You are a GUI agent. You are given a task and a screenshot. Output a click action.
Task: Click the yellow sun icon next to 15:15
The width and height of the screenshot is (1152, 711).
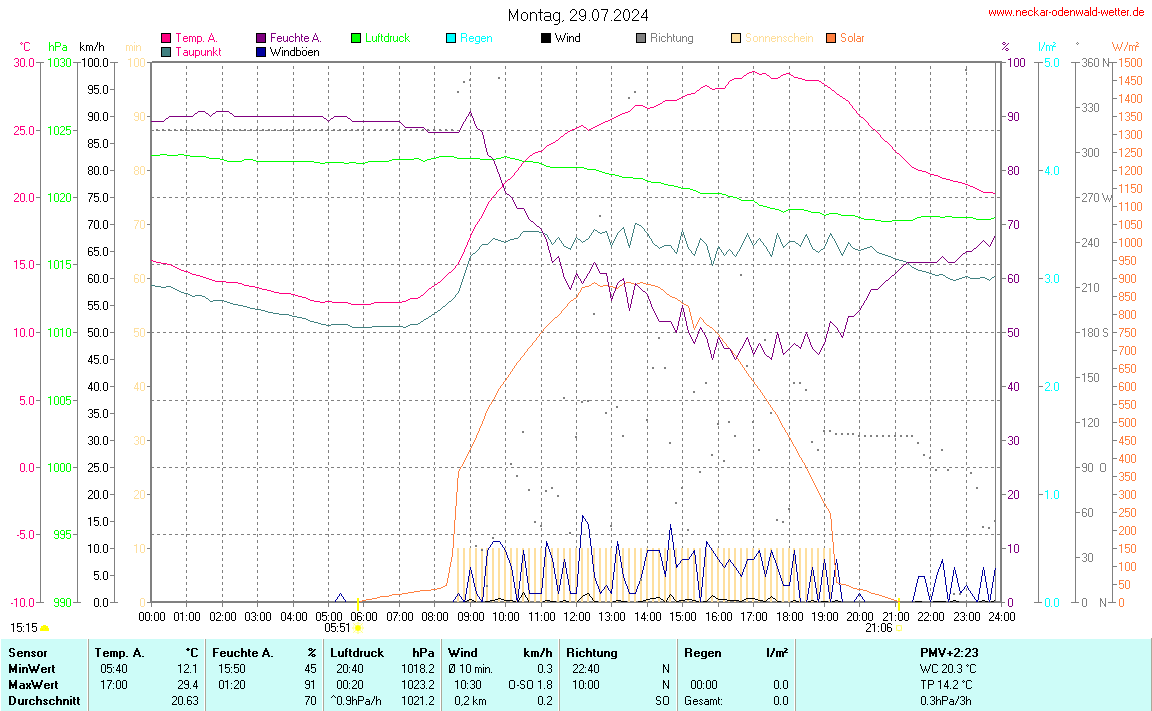(x=44, y=629)
